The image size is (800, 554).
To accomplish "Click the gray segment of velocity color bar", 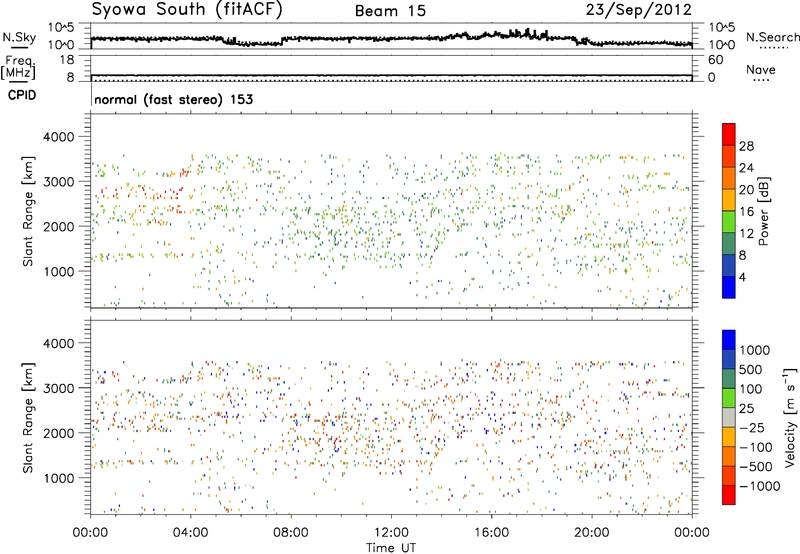I will [x=729, y=417].
